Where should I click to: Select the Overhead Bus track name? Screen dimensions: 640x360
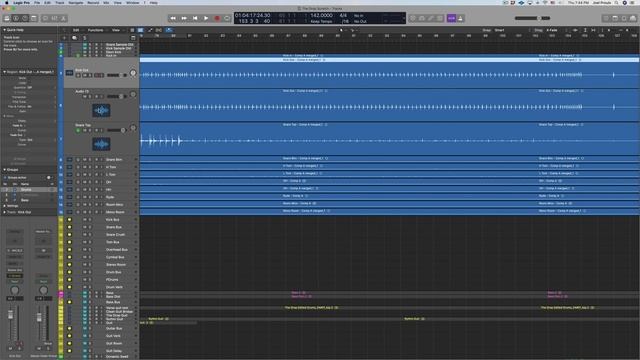[x=117, y=249]
